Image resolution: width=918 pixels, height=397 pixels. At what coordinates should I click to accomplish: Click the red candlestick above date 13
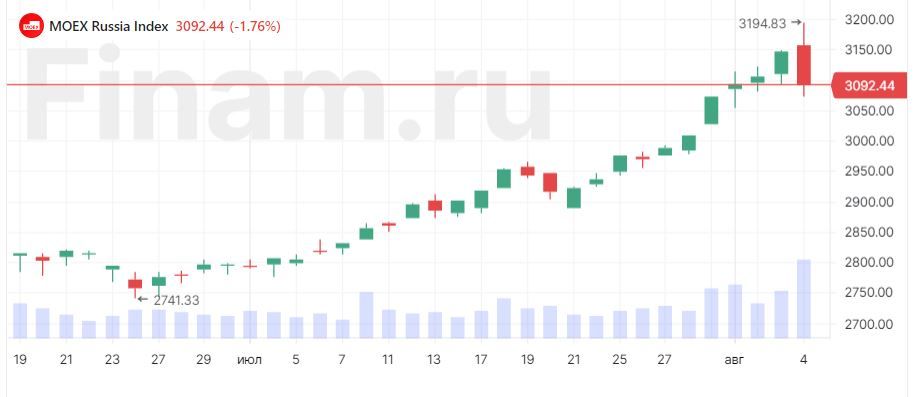point(434,206)
